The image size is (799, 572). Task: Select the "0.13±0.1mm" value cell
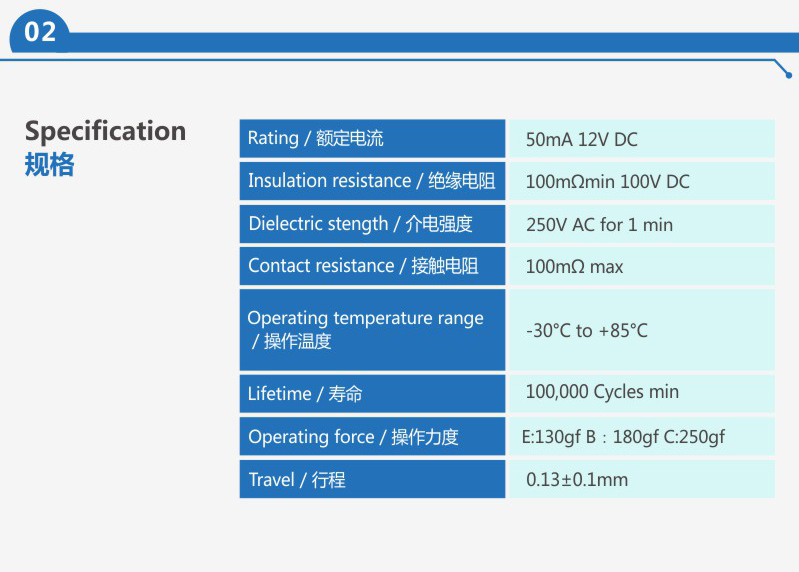641,480
